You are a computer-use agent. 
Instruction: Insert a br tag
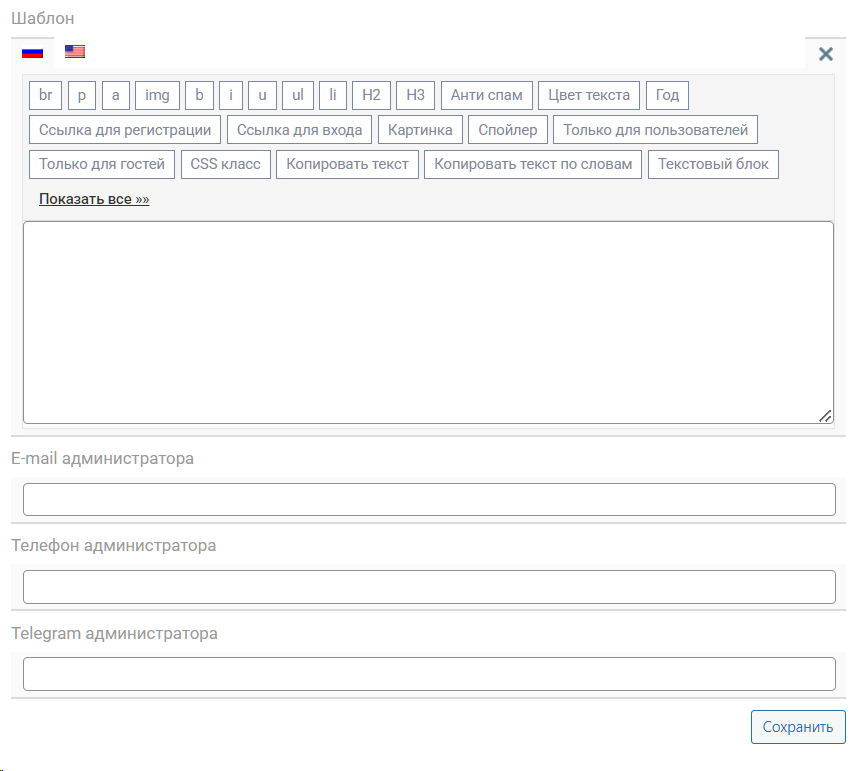46,95
